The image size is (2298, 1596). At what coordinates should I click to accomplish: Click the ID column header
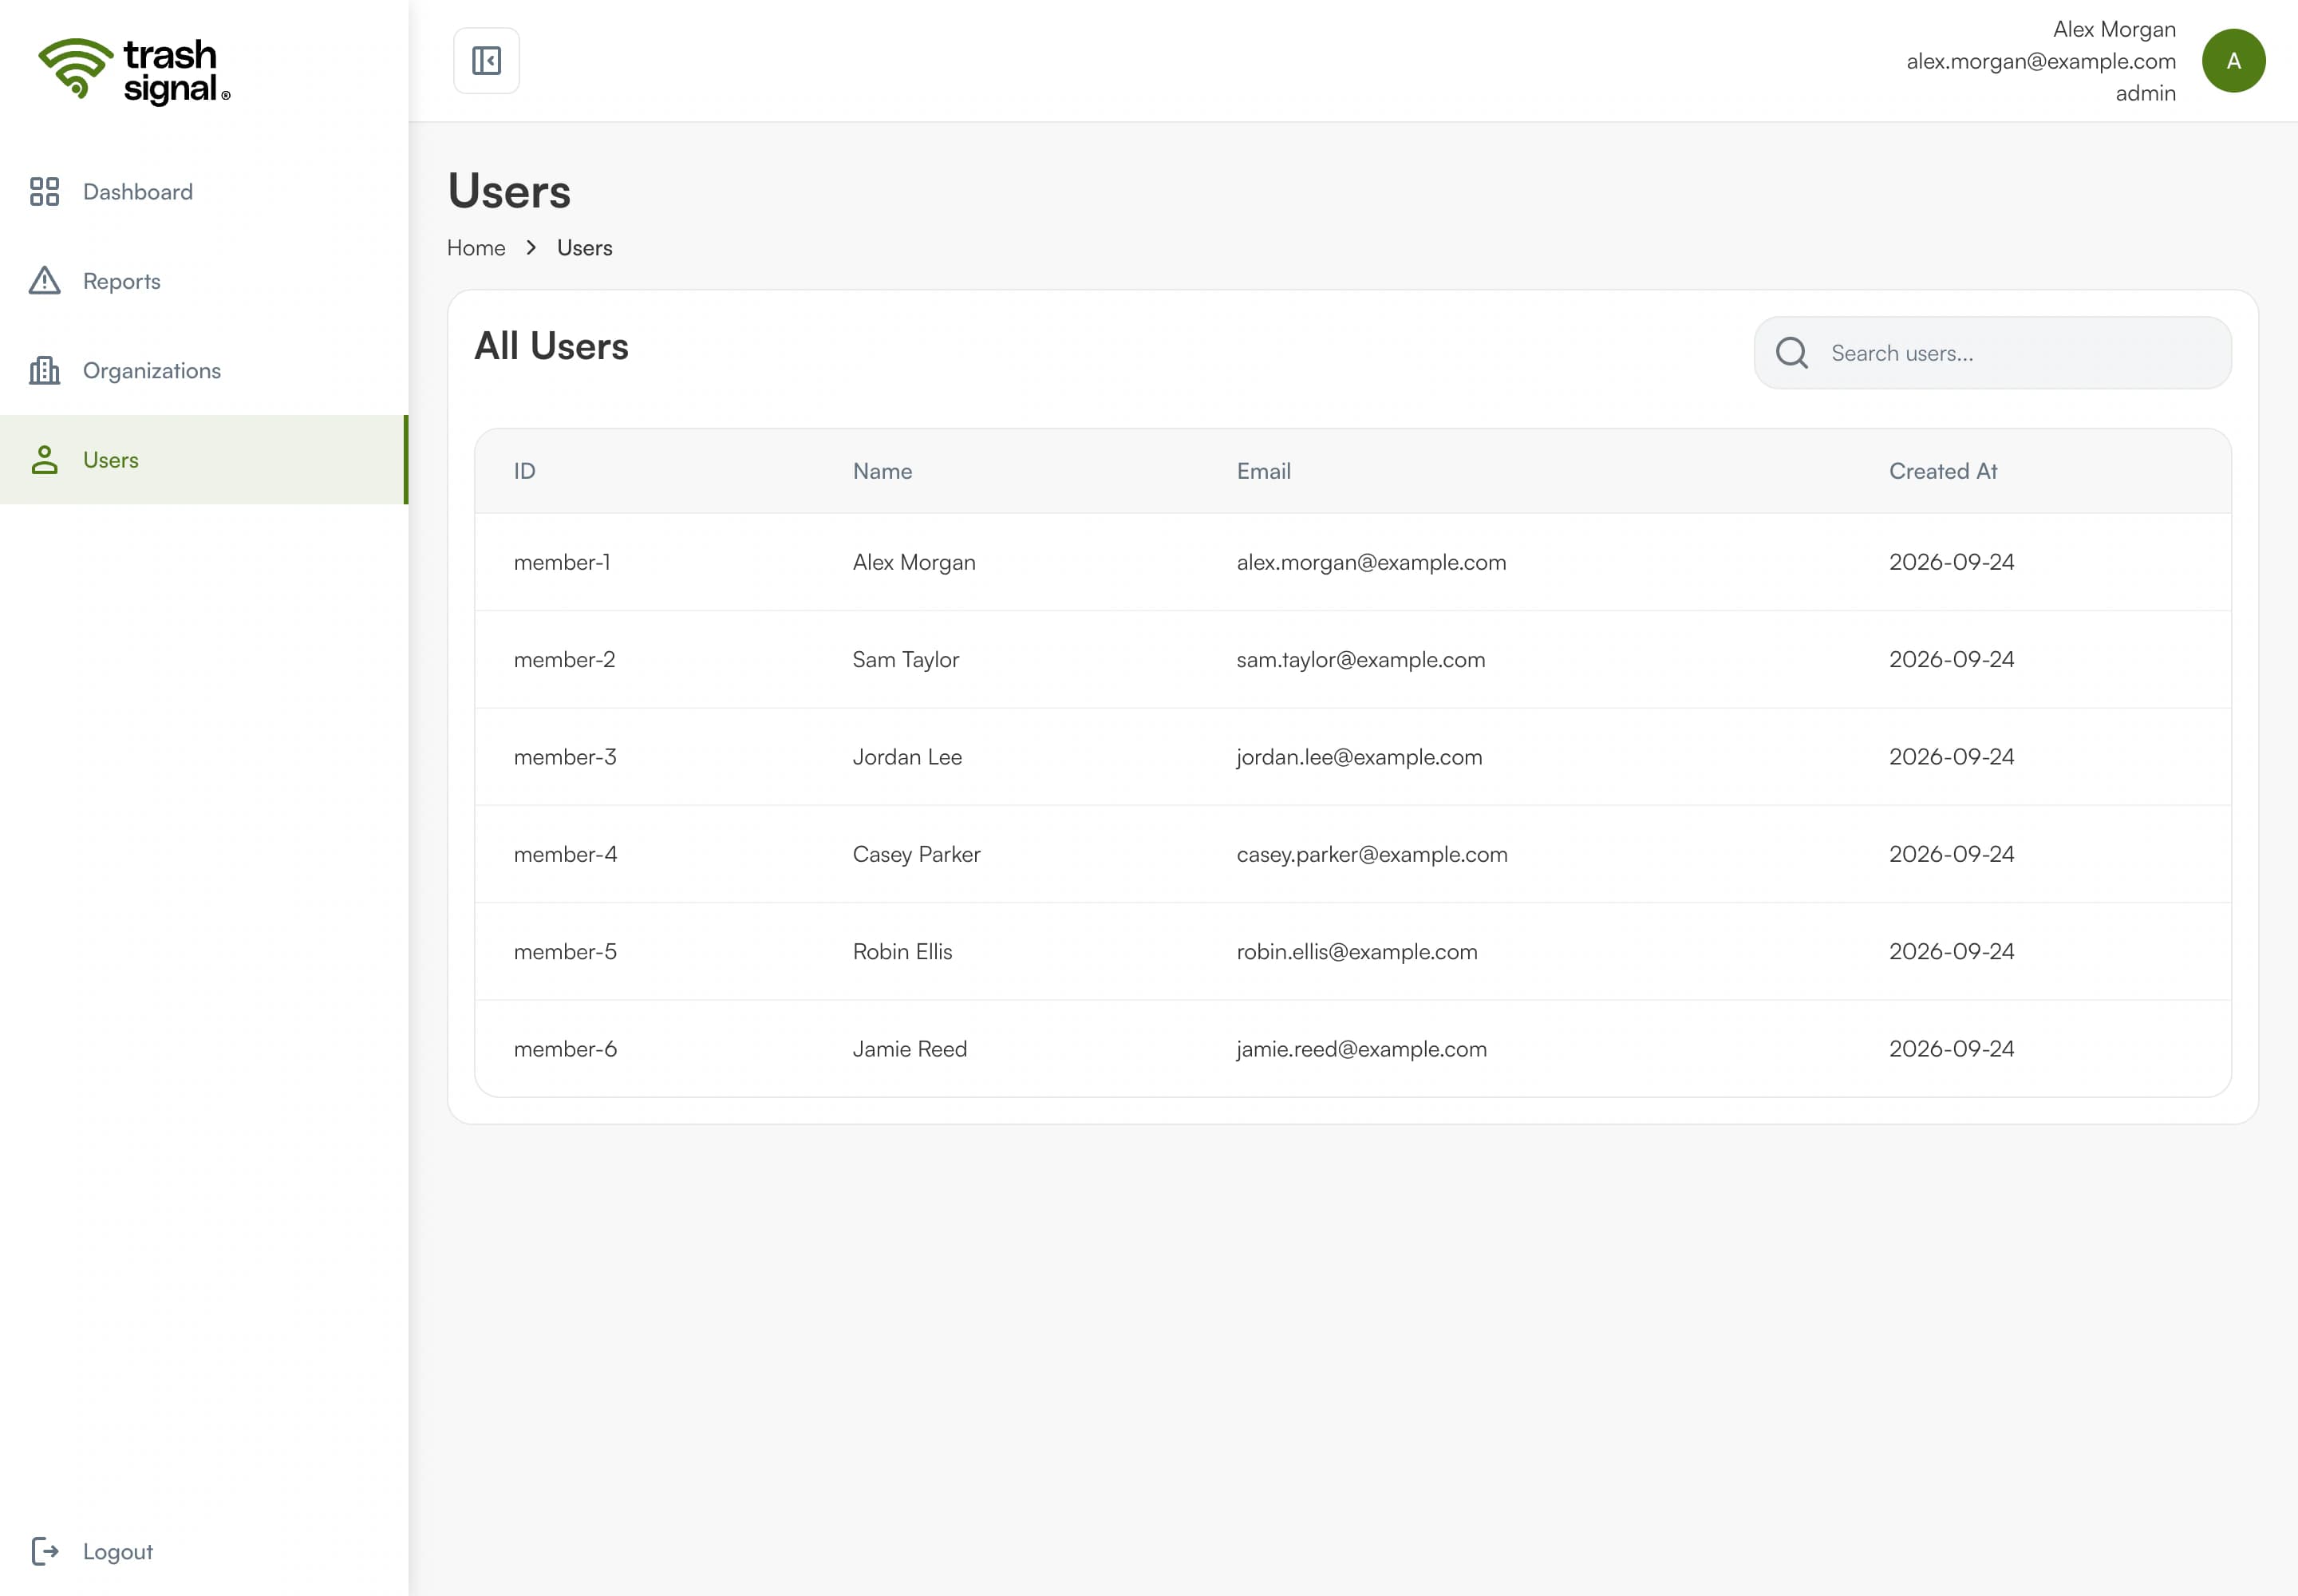click(x=525, y=471)
